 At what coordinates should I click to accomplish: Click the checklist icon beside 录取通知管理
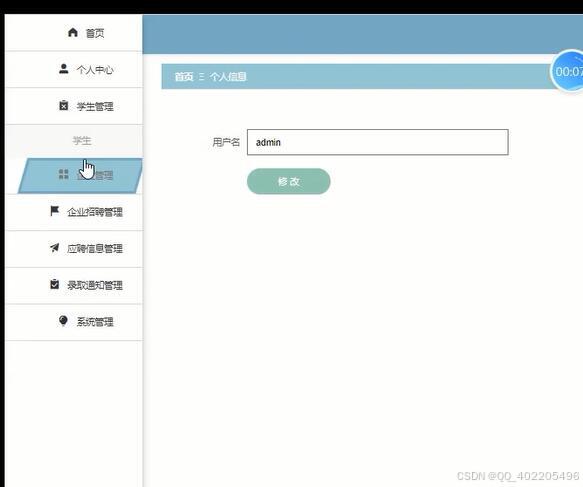pyautogui.click(x=55, y=284)
